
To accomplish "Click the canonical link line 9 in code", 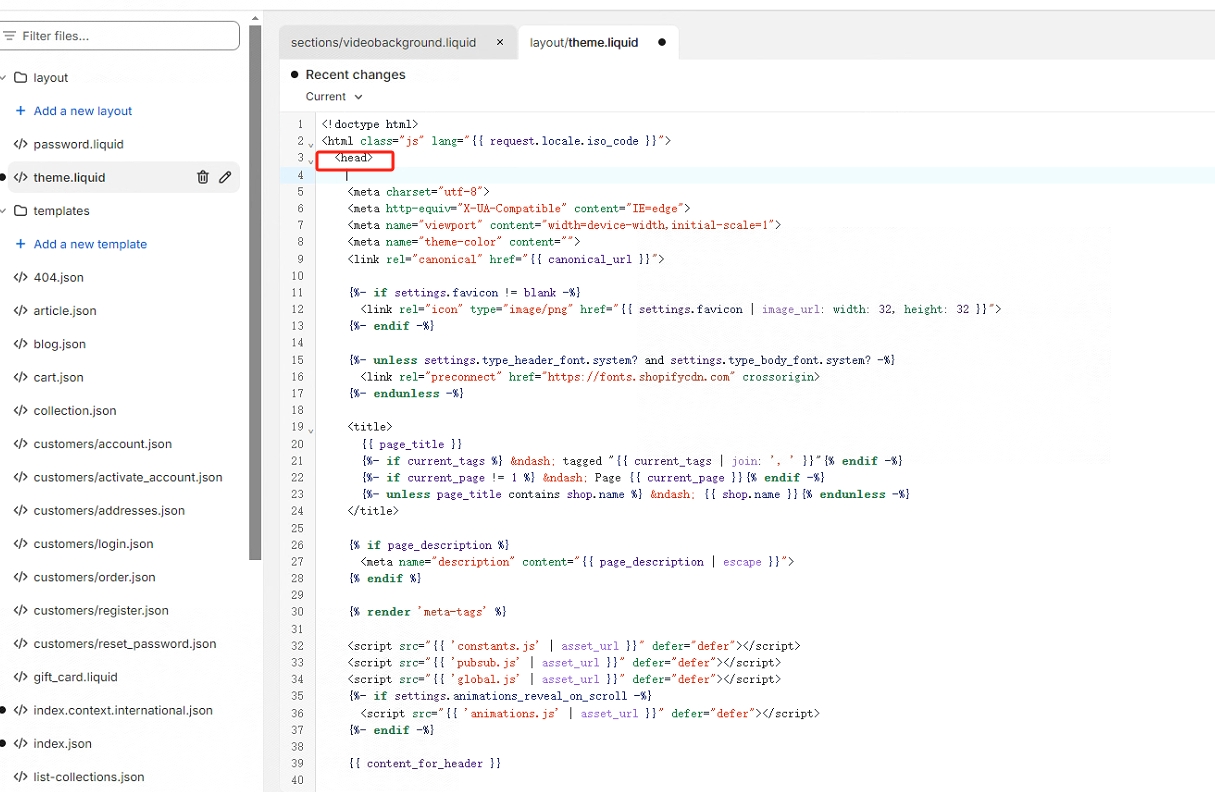I will coord(506,259).
